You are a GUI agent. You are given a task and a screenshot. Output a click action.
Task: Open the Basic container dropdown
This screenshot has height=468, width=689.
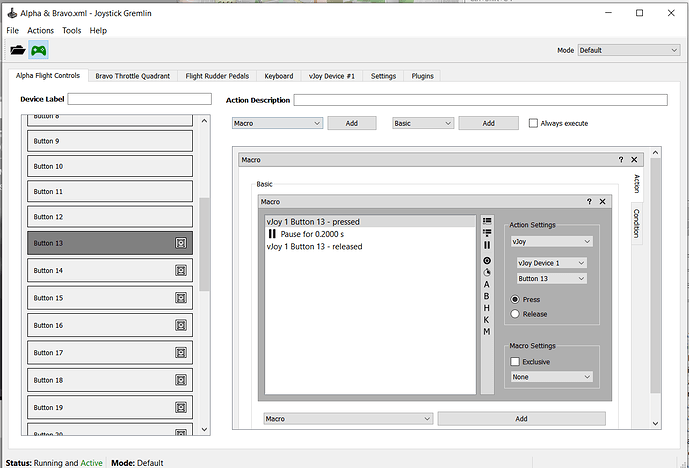tap(423, 123)
